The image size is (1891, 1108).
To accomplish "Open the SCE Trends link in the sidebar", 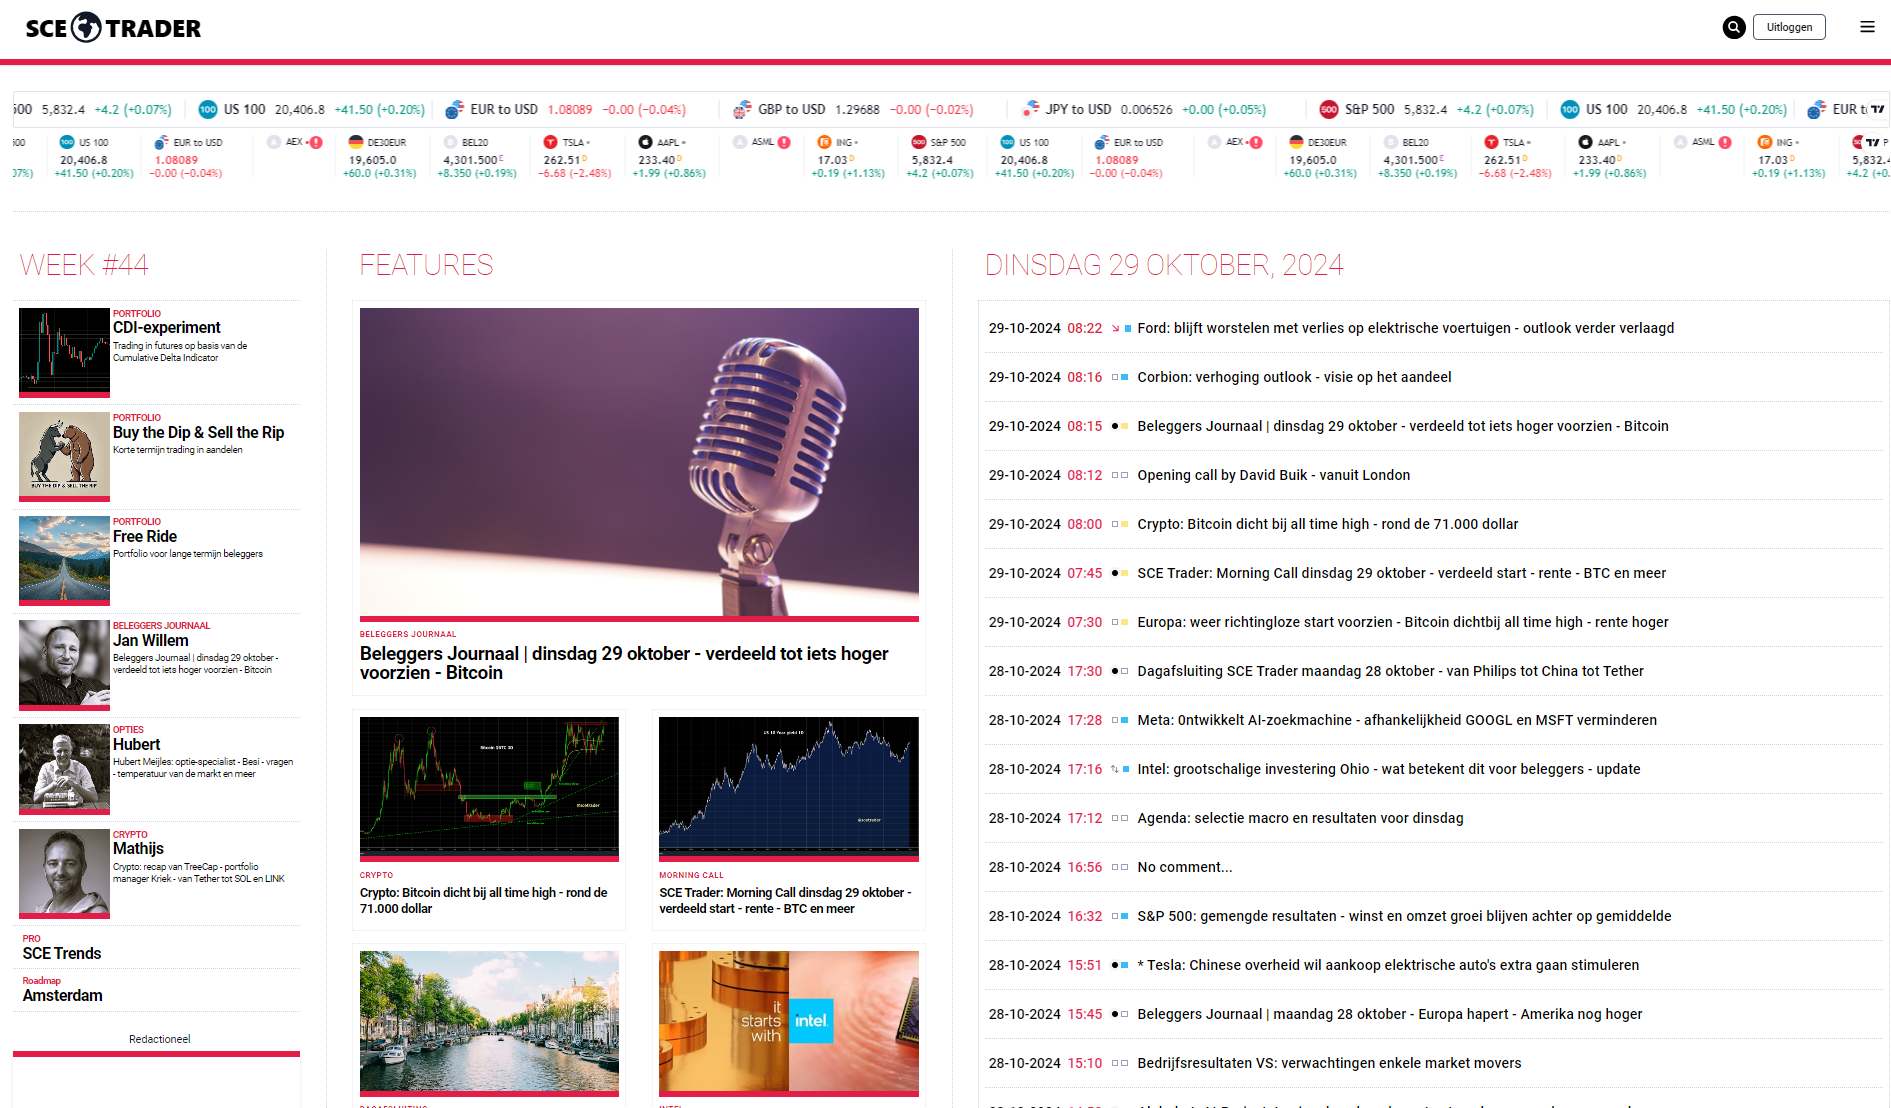I will 61,954.
